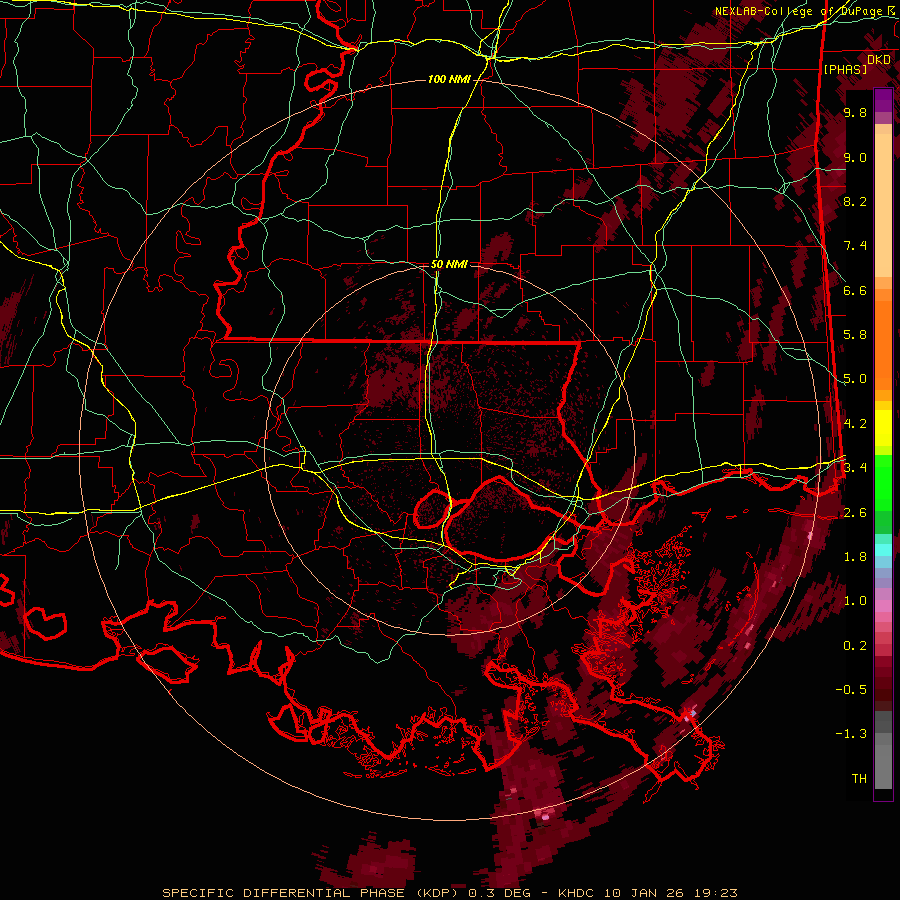Viewport: 900px width, 900px height.
Task: Click the -1.3 scale value
Action: (851, 734)
